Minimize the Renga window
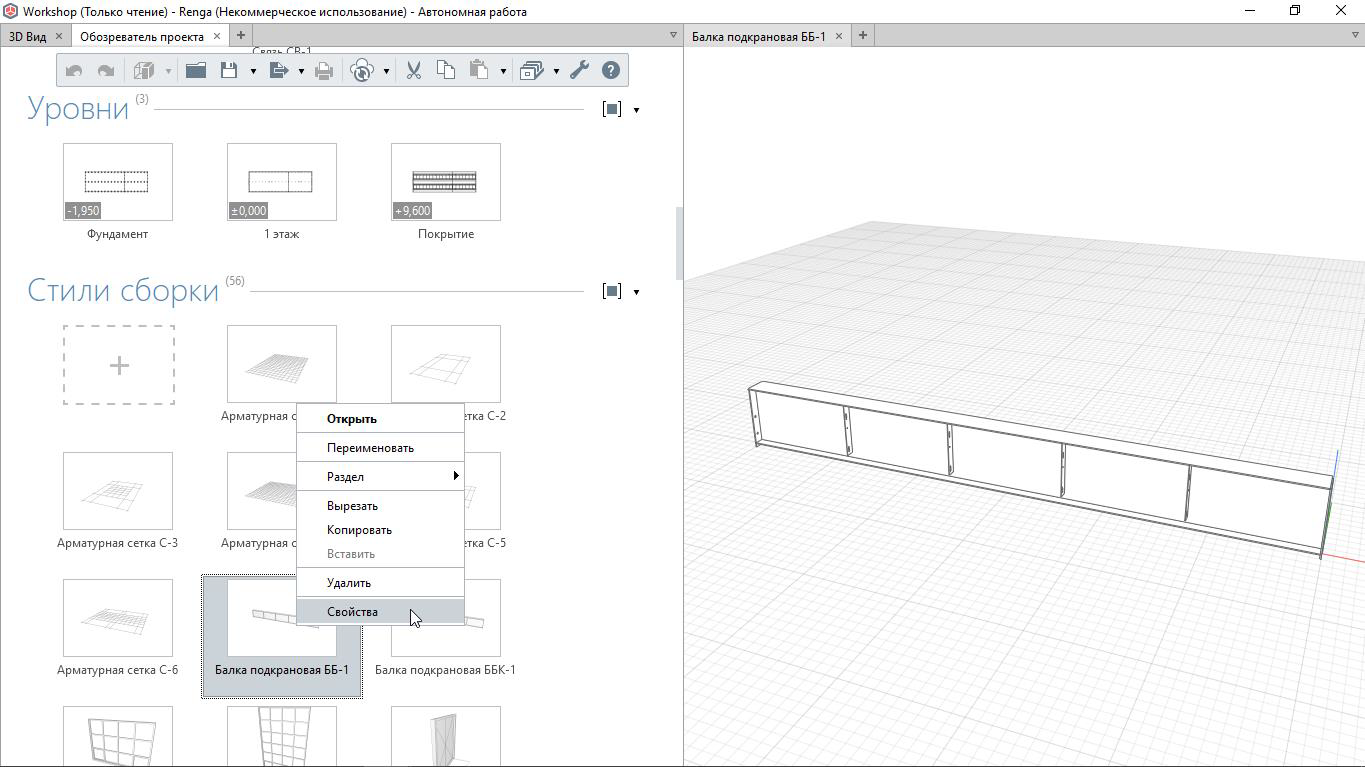1365x767 pixels. [x=1250, y=11]
